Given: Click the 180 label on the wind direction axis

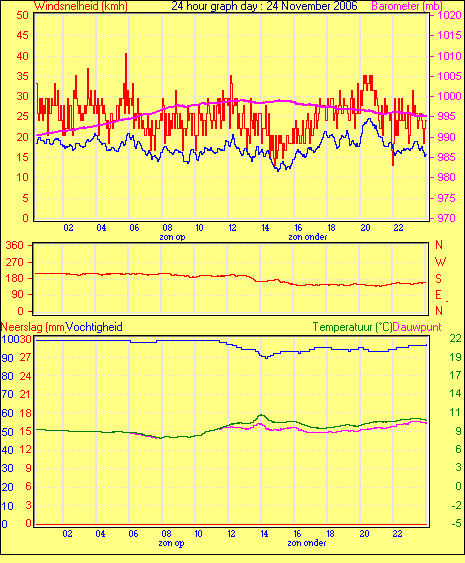Looking at the screenshot, I should (14, 278).
